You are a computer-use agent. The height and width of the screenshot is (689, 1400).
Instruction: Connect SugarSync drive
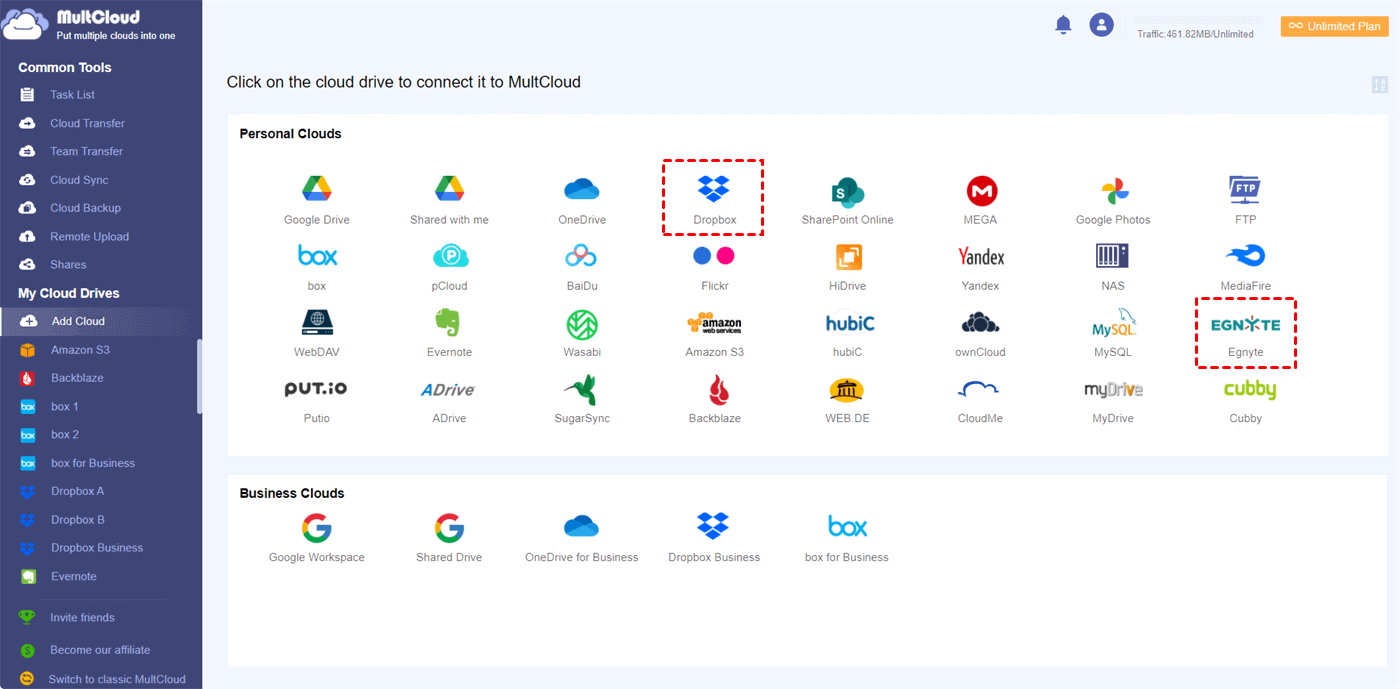[x=582, y=400]
